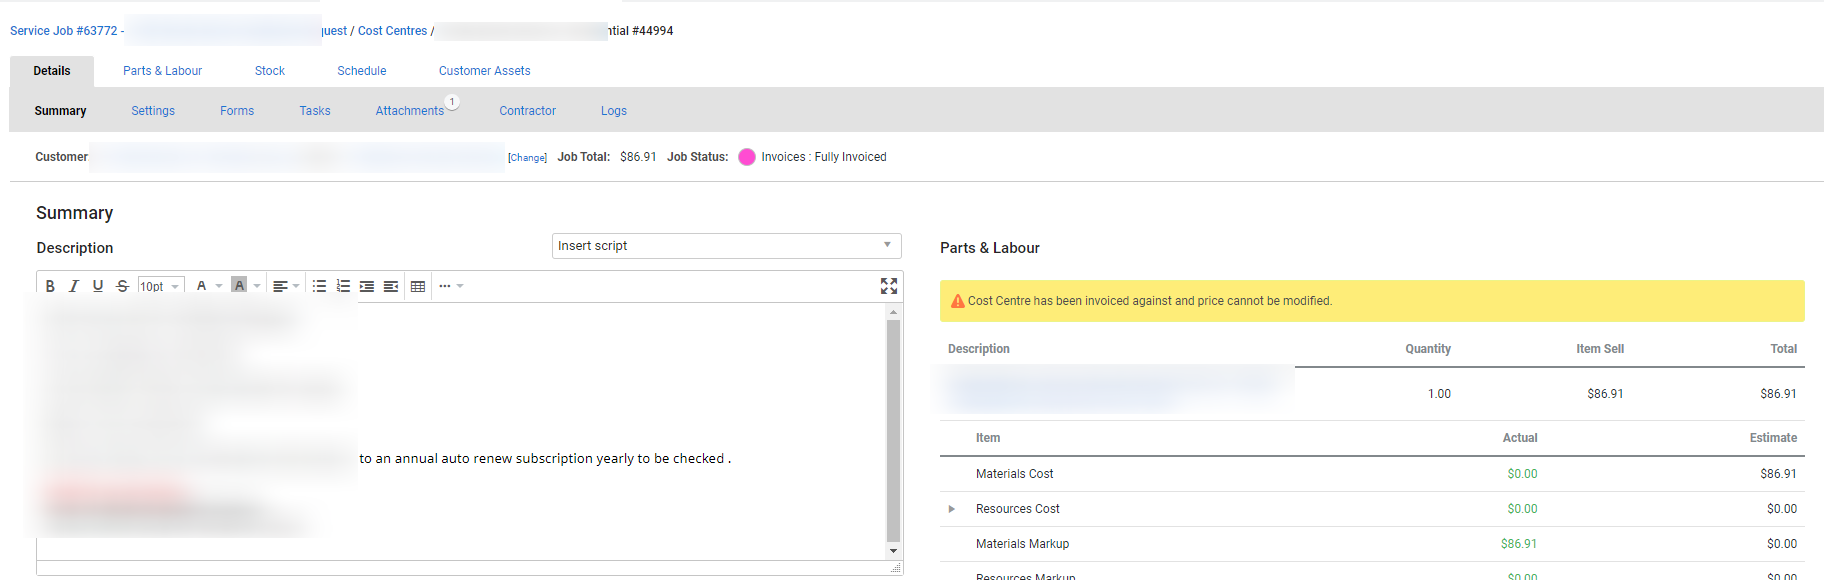Image resolution: width=1824 pixels, height=580 pixels.
Task: Insert a table in the description
Action: tap(418, 286)
